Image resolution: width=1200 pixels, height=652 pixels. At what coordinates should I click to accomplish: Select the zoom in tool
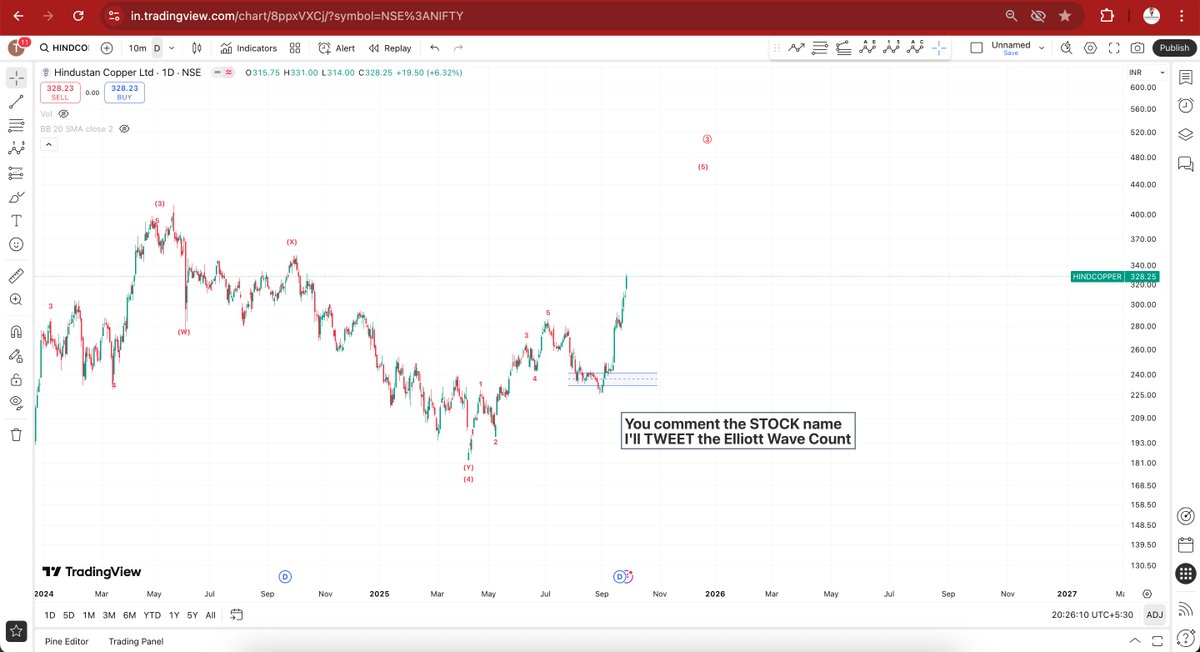[16, 299]
